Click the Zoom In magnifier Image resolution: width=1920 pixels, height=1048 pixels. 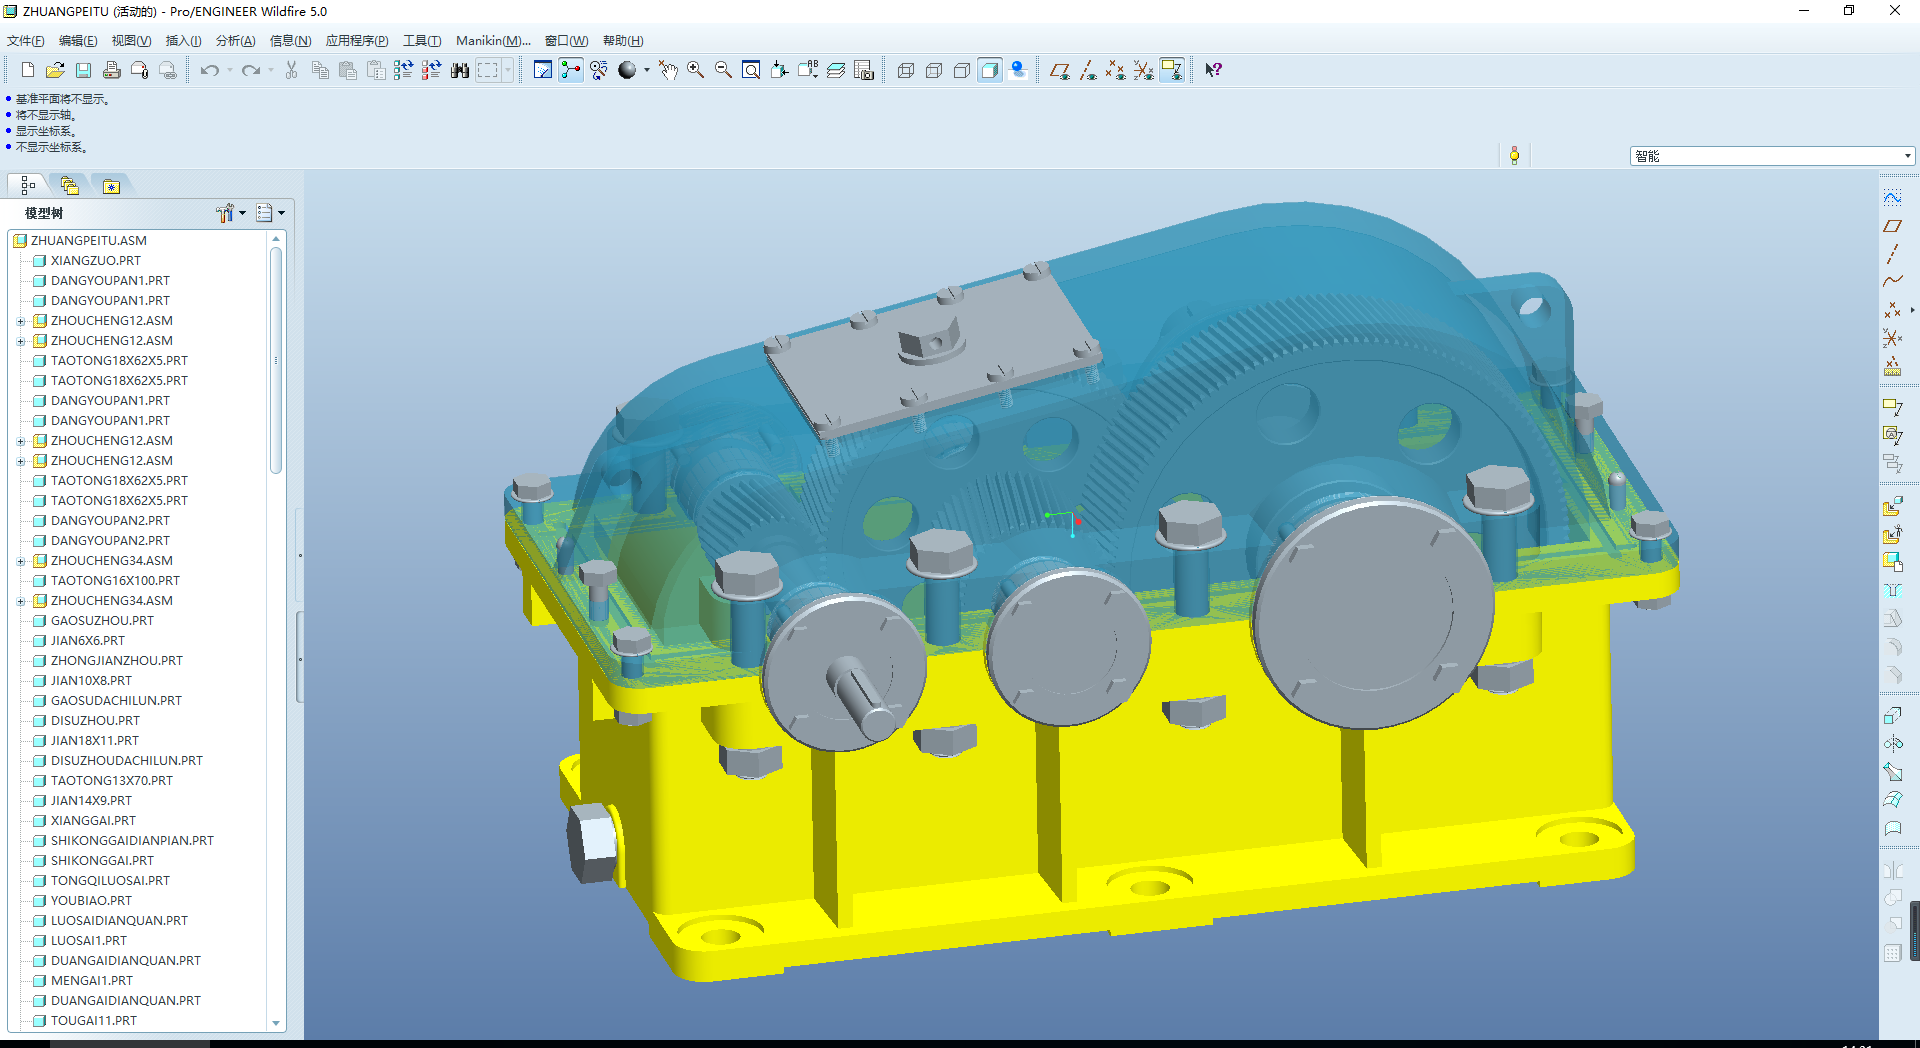[x=696, y=70]
